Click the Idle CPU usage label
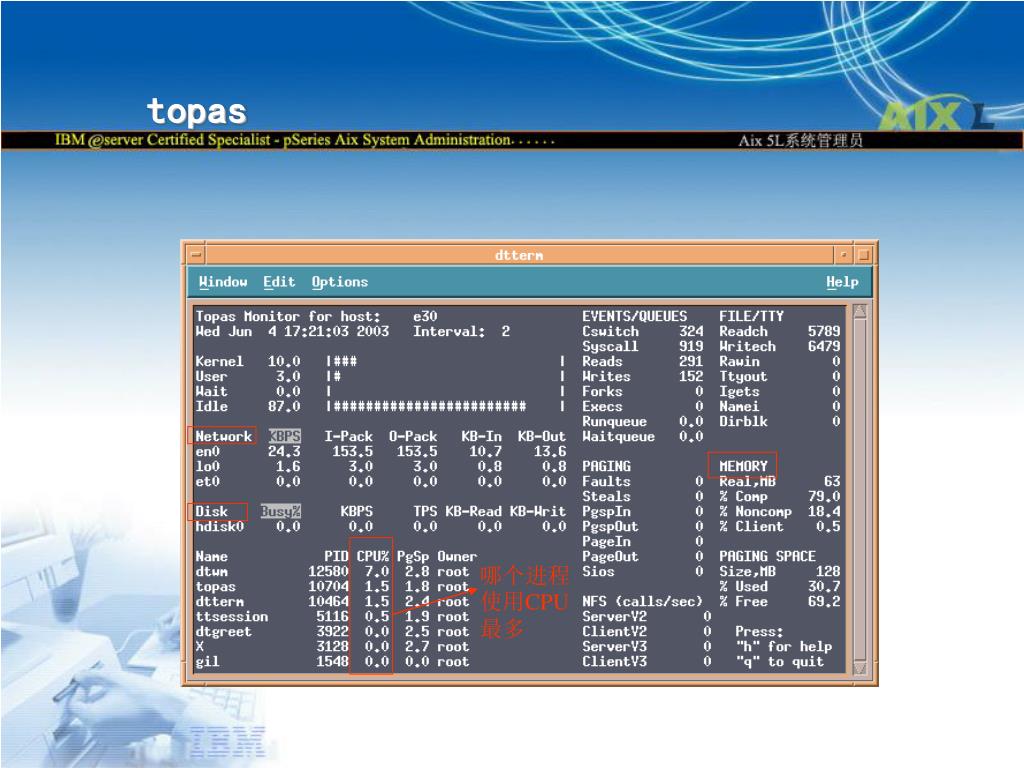1024x768 pixels. point(211,406)
